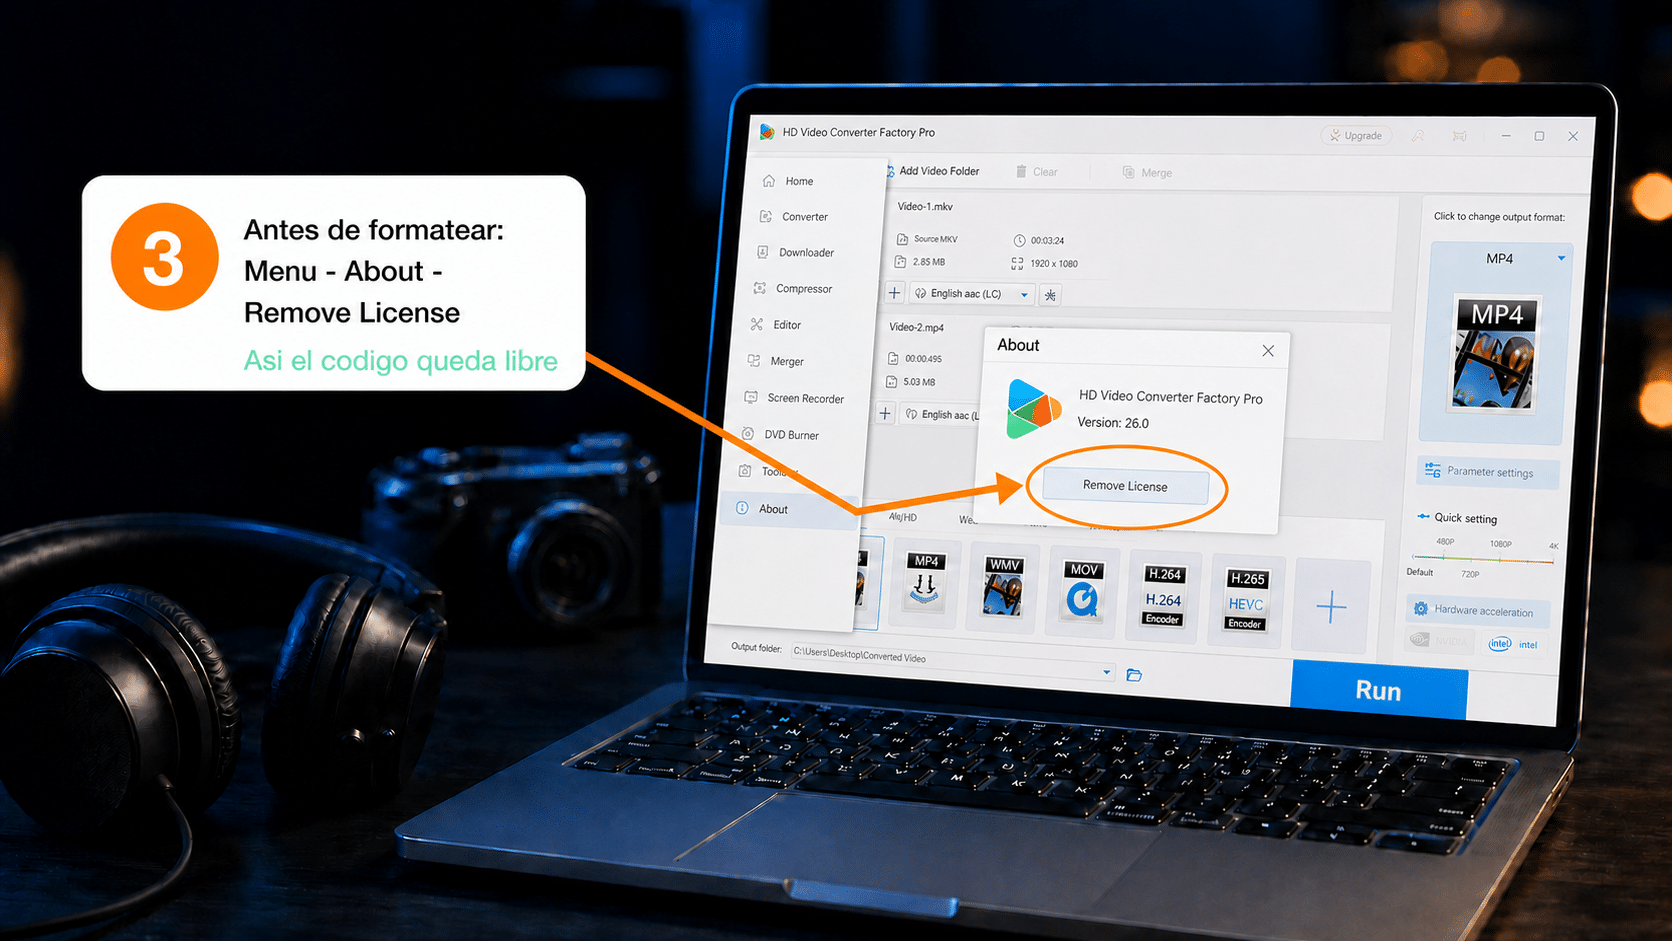The image size is (1672, 941).
Task: Click the Upgrade button in title bar
Action: (1356, 135)
